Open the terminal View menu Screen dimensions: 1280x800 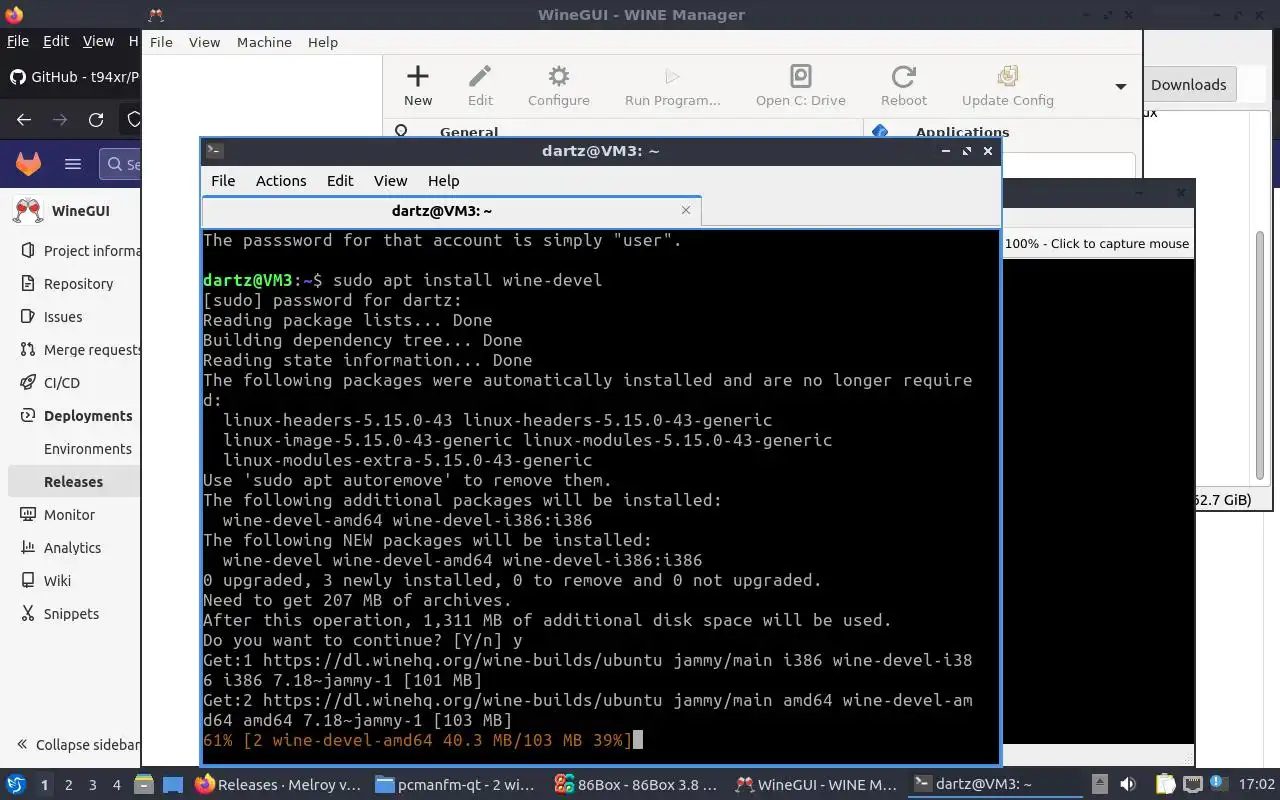[x=391, y=180]
